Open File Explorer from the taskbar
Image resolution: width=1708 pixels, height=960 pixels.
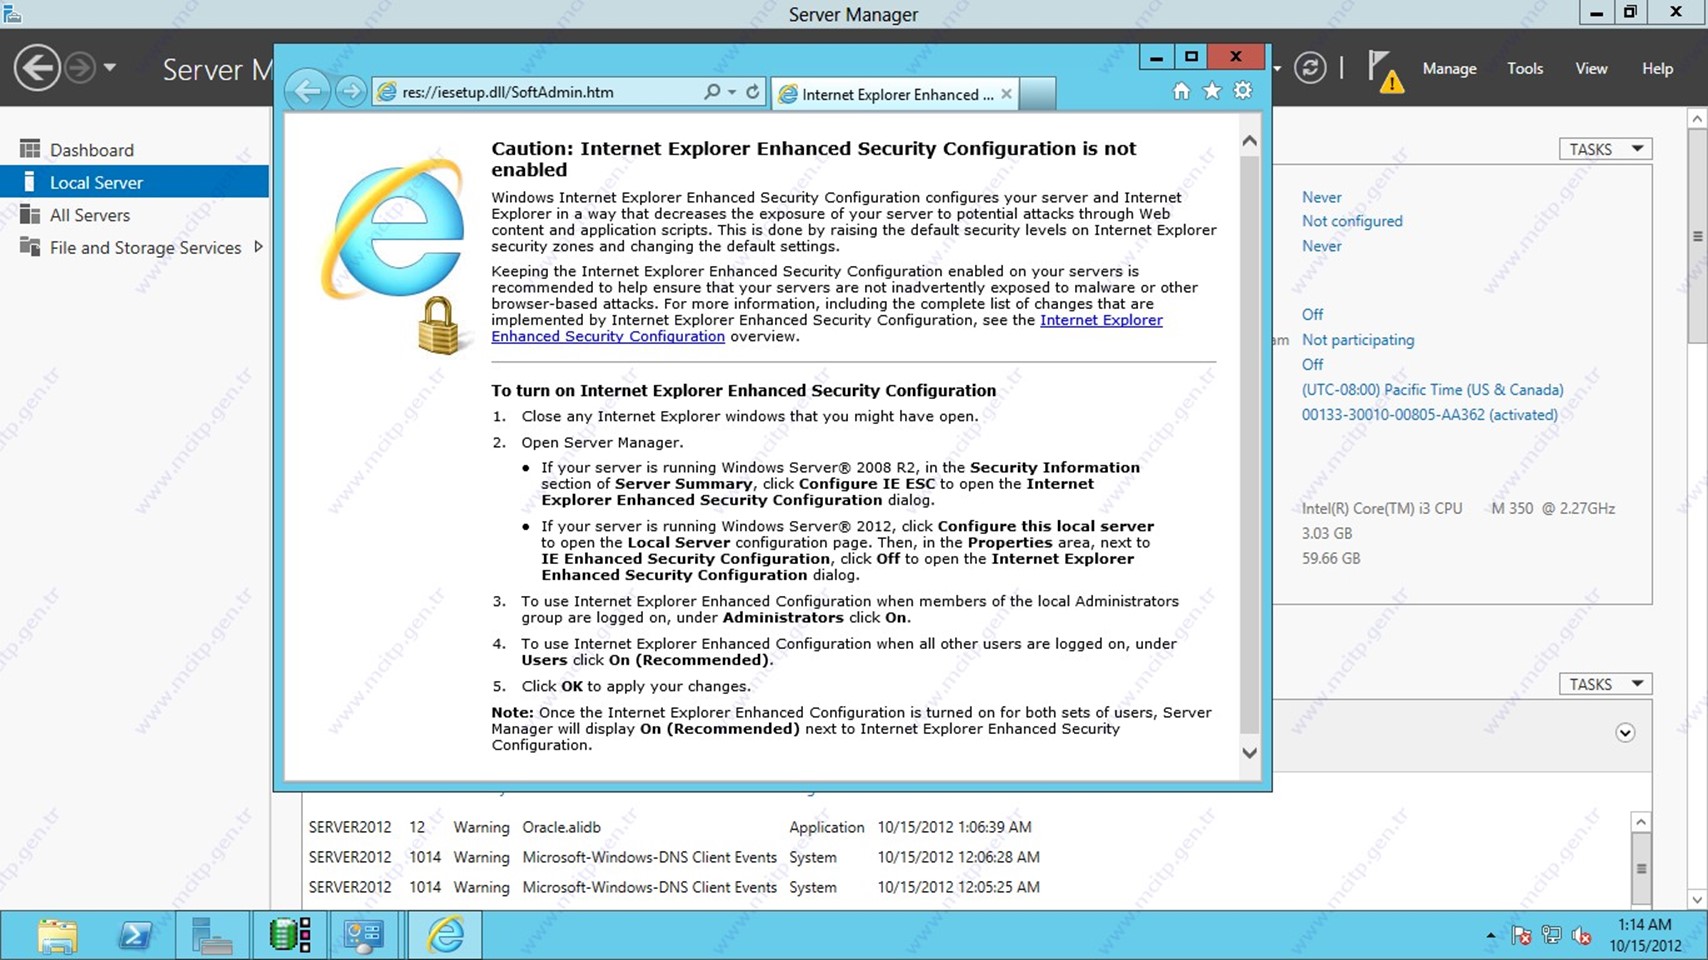coord(57,936)
